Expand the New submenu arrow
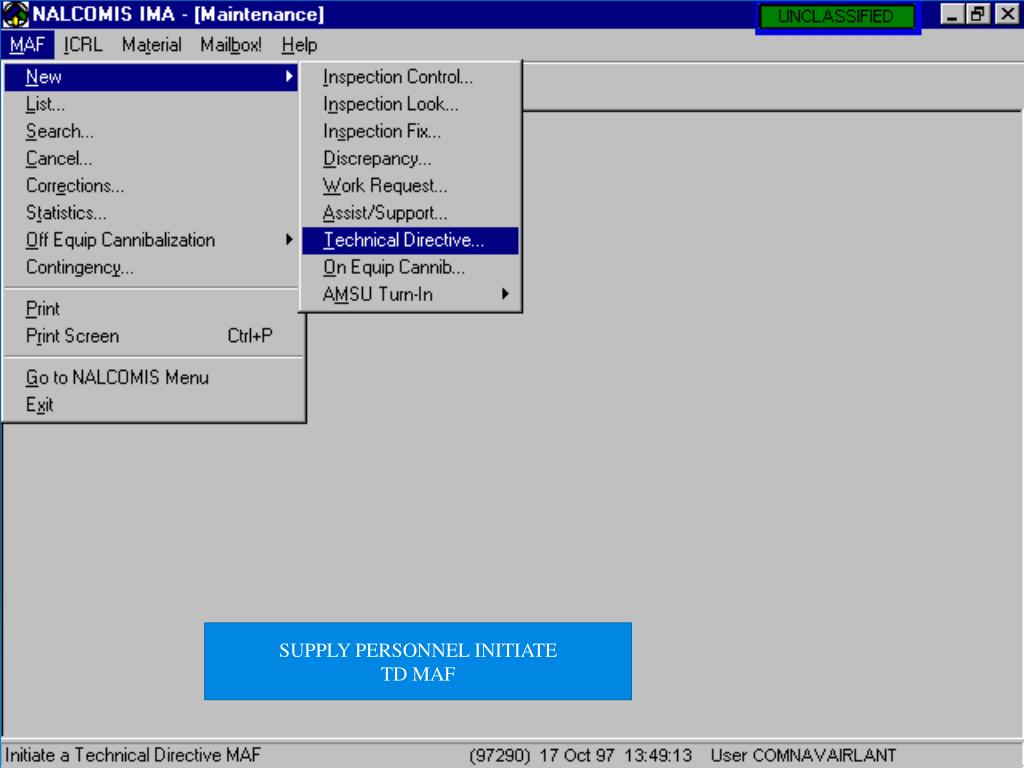 coord(289,77)
